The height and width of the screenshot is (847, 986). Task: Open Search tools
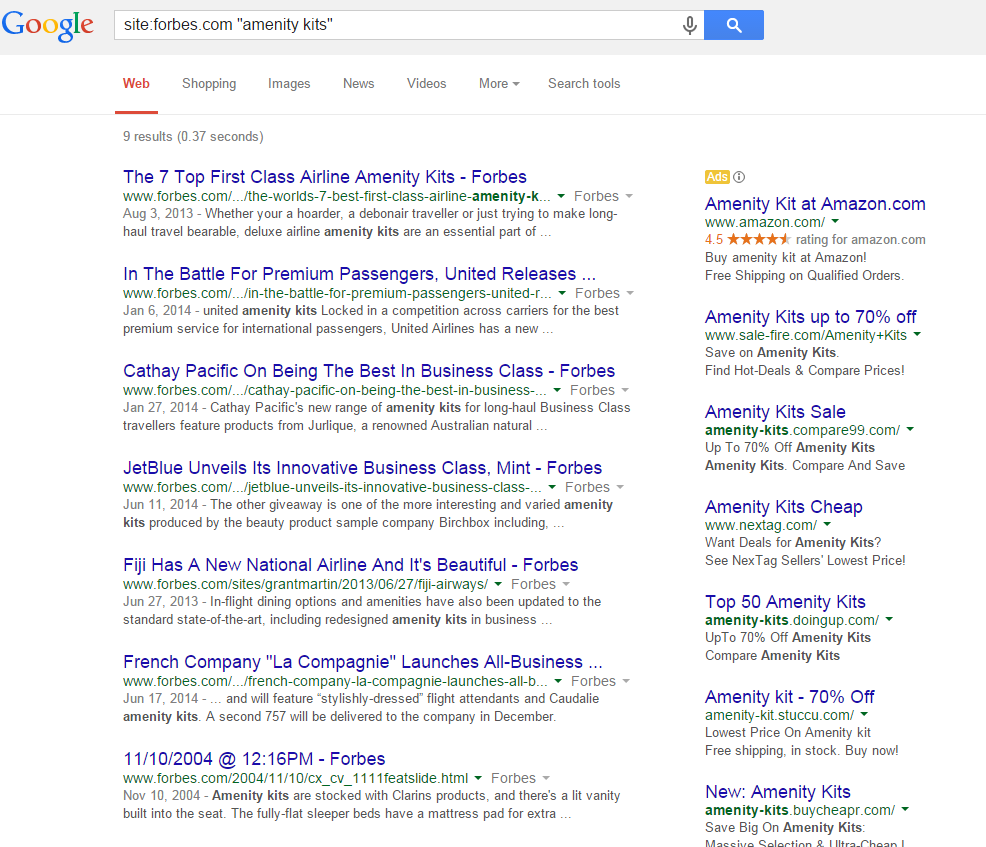[584, 84]
